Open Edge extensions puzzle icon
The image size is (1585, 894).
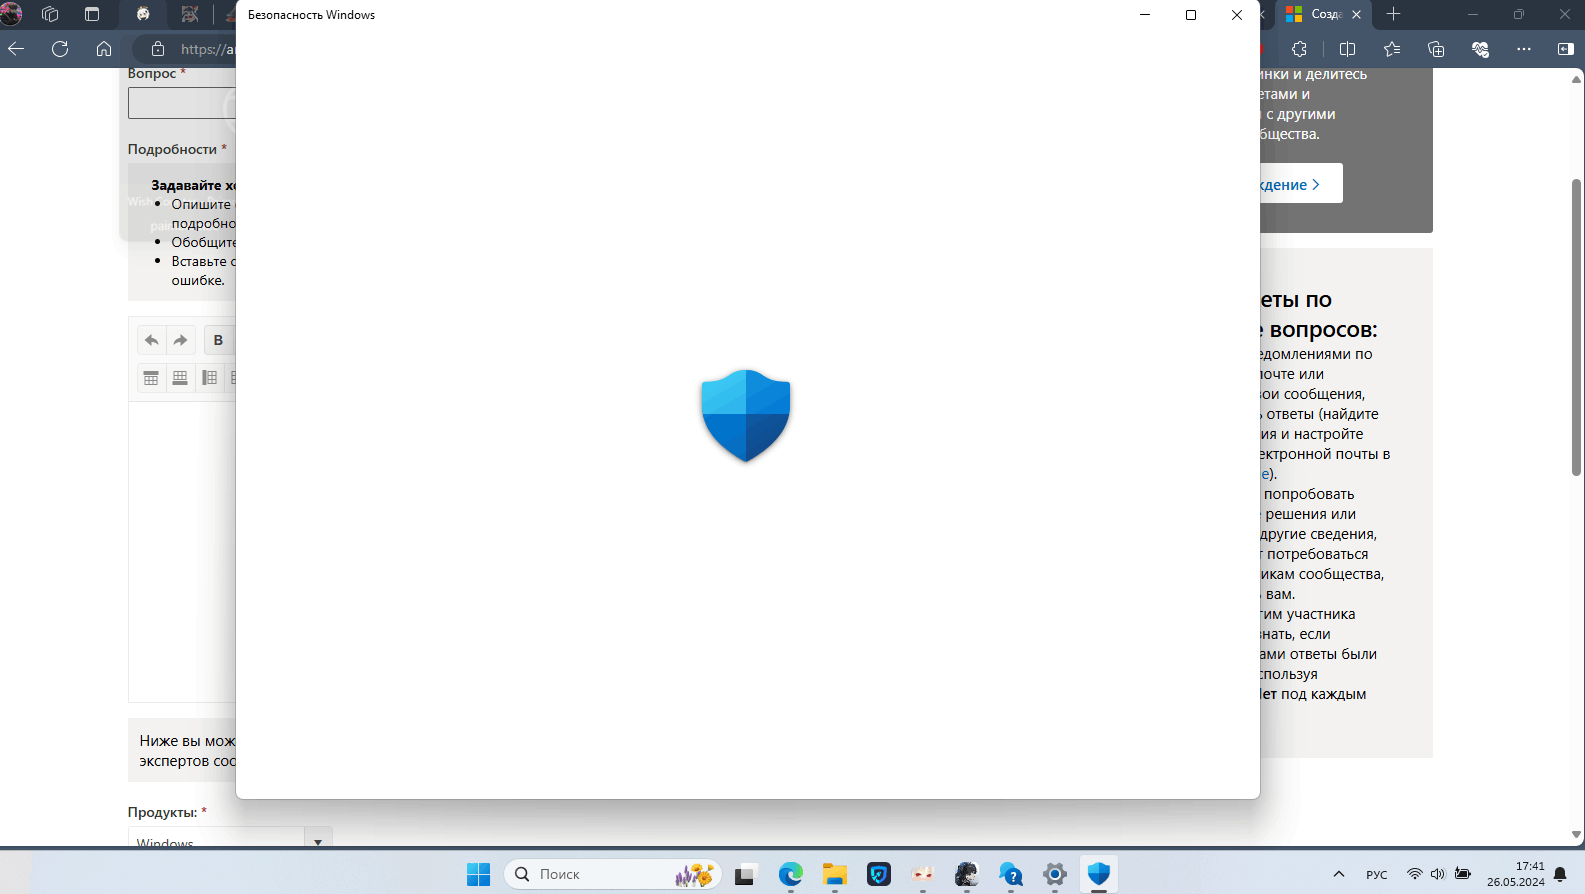[x=1299, y=49]
